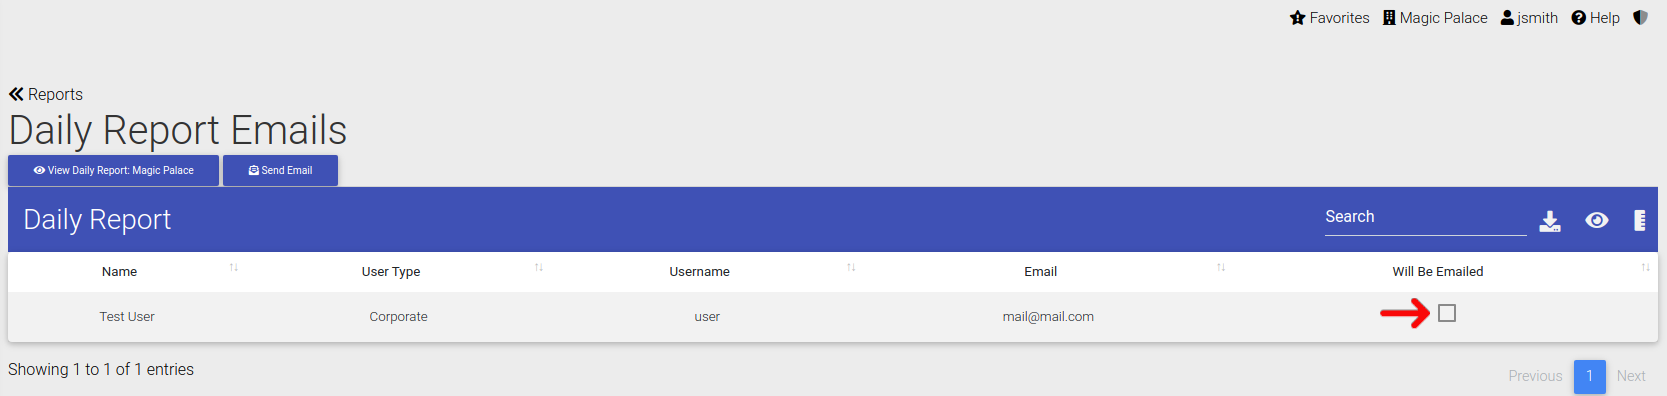Open Help question mark link
The height and width of the screenshot is (396, 1667).
point(1595,18)
